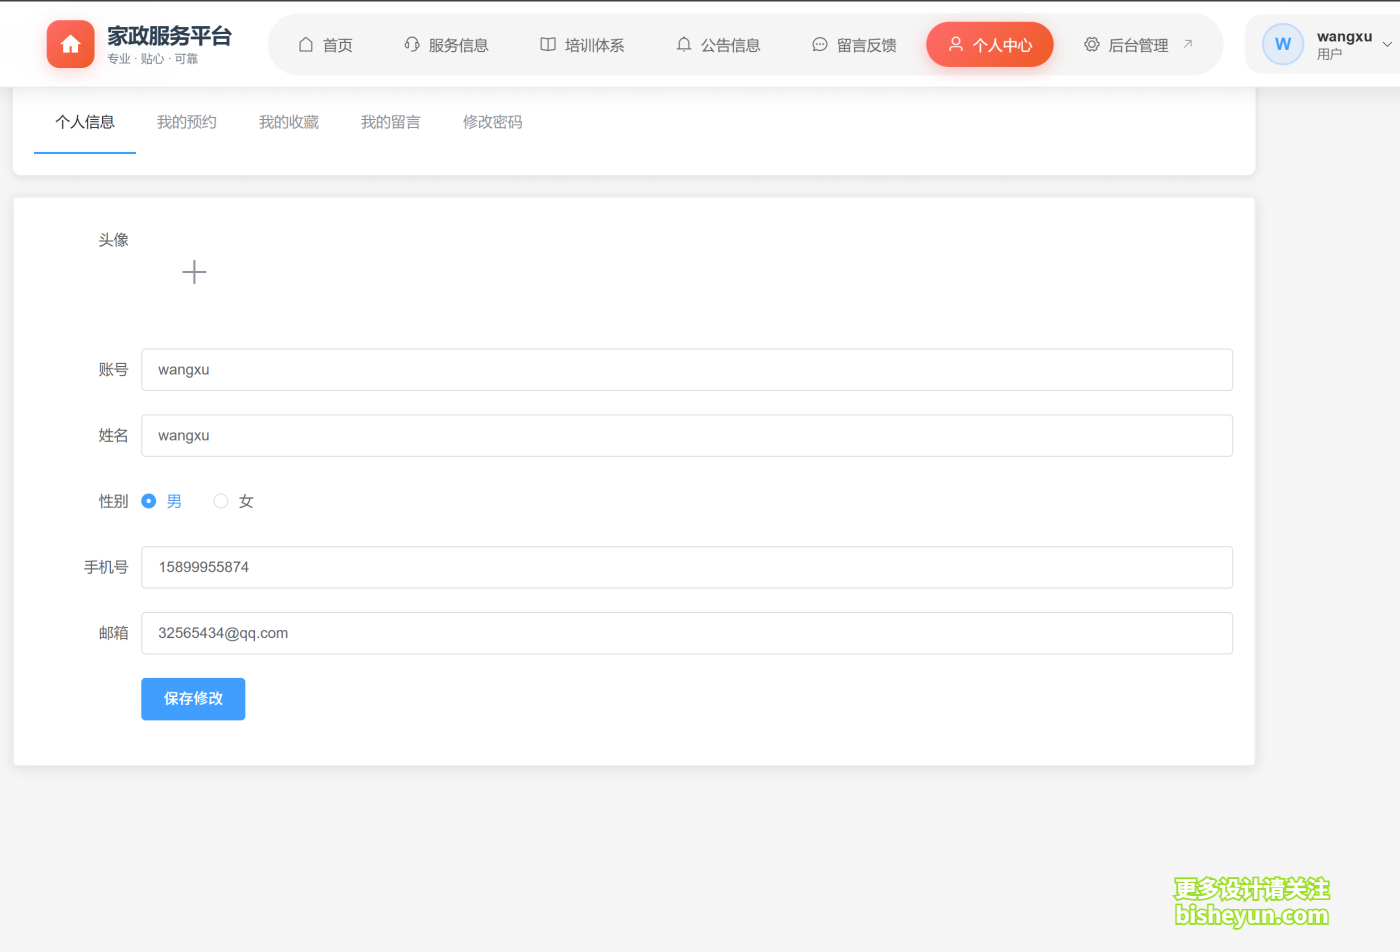Click the home logo icon of 家政服务平台
The image size is (1400, 952).
[70, 44]
